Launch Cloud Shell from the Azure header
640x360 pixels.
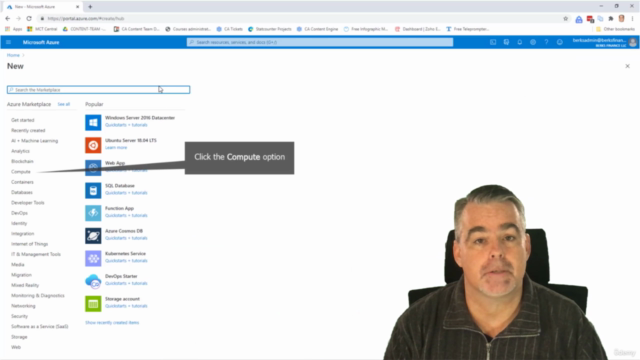[493, 42]
